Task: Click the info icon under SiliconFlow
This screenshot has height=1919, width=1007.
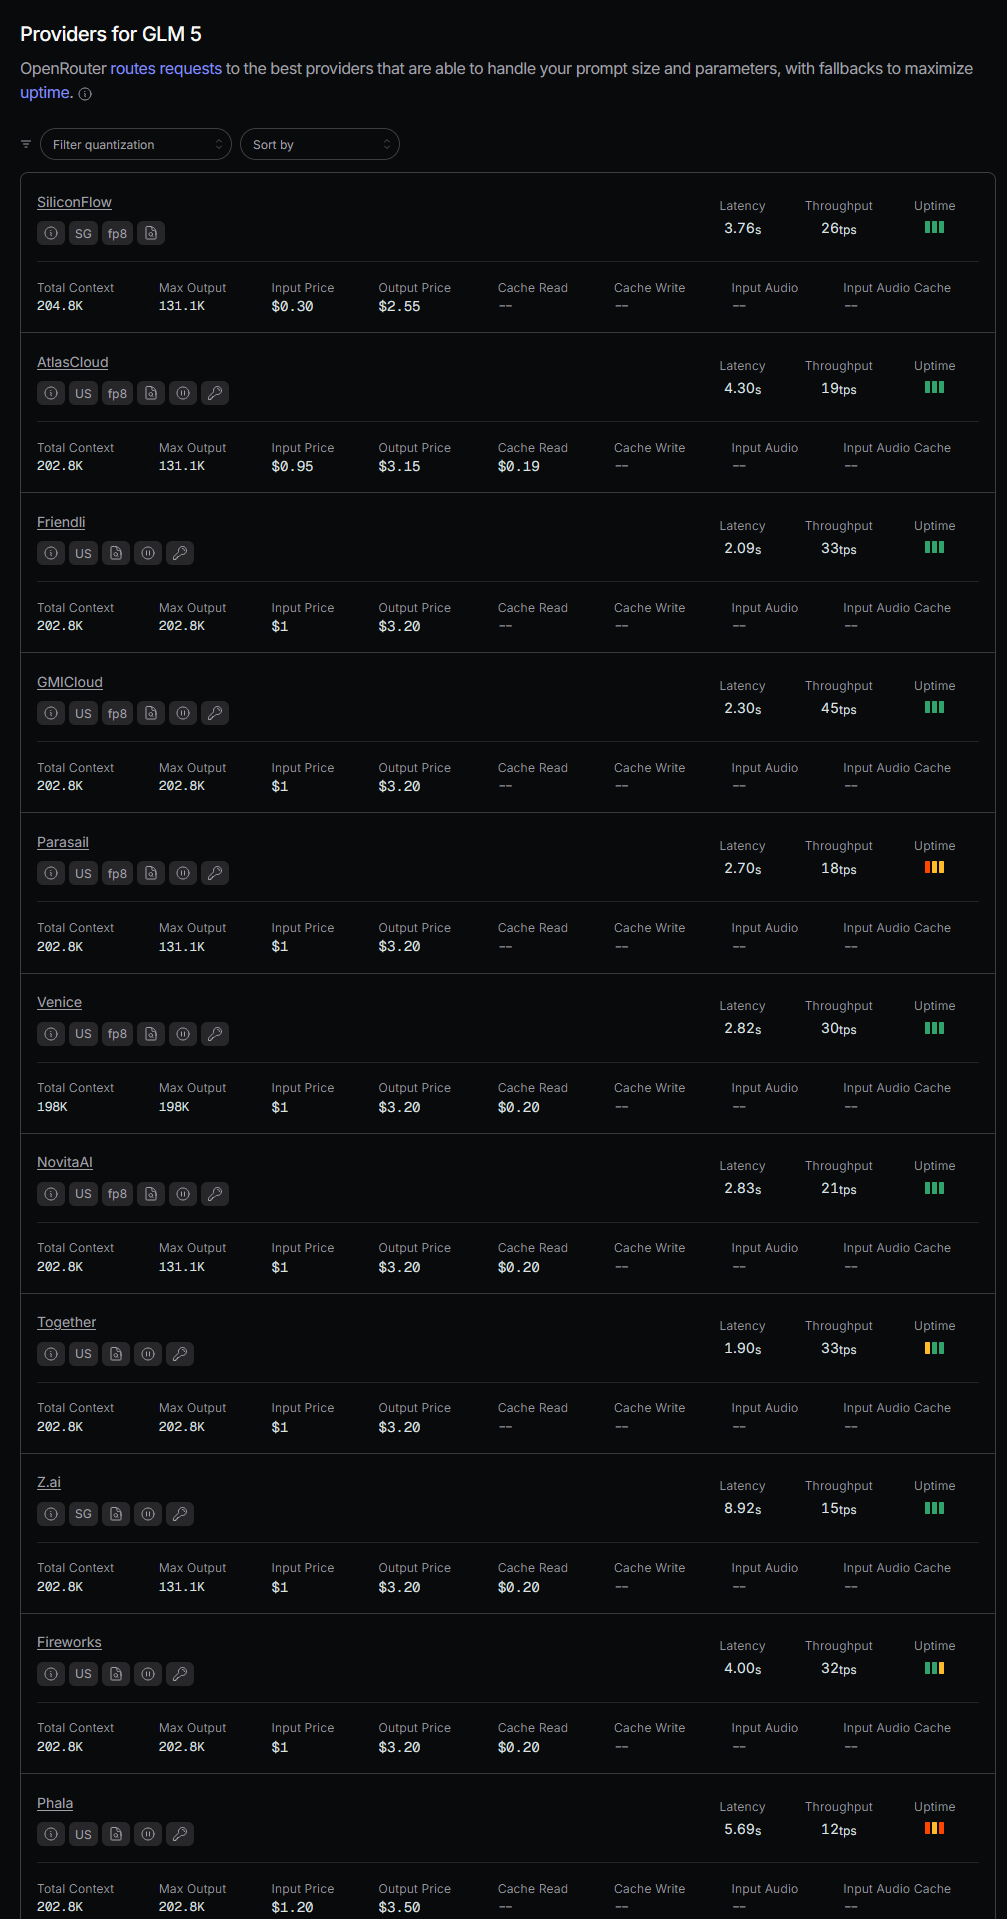Action: pyautogui.click(x=51, y=233)
